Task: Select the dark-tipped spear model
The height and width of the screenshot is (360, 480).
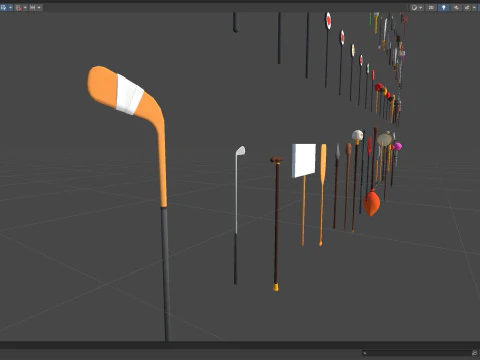Action: coord(336,186)
